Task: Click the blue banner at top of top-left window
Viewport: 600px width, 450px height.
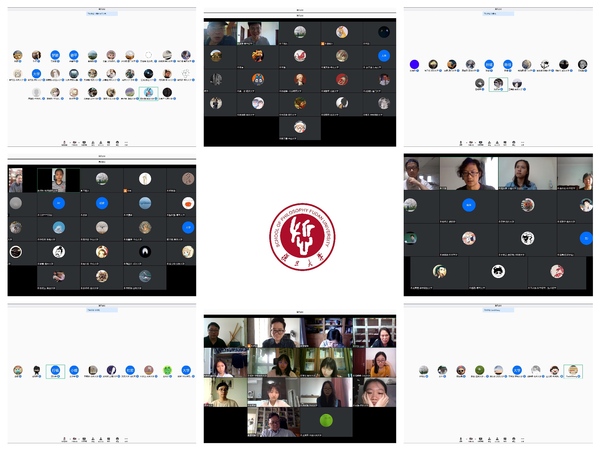Action: pyautogui.click(x=100, y=14)
